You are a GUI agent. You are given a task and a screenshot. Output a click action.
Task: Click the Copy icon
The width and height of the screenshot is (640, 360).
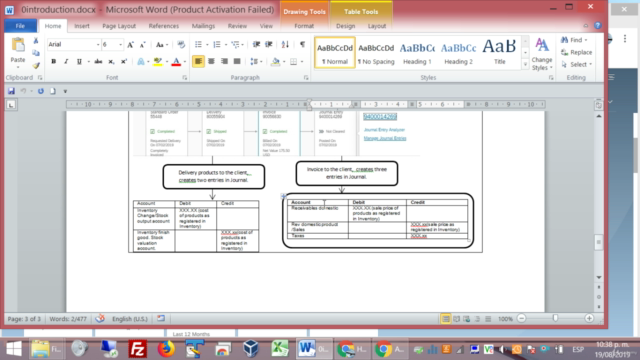[36, 53]
